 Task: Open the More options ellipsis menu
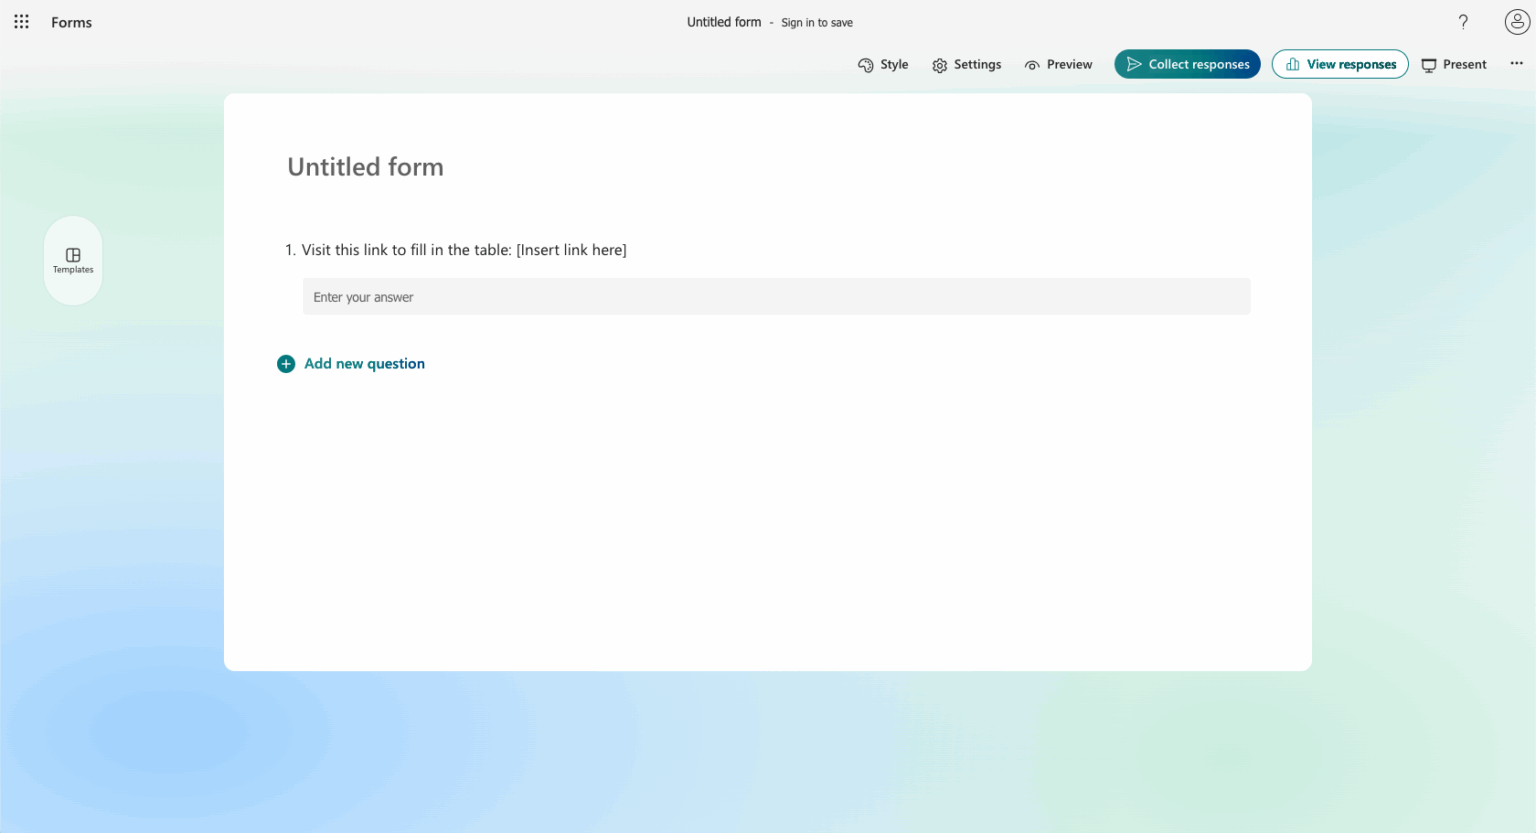click(1516, 63)
